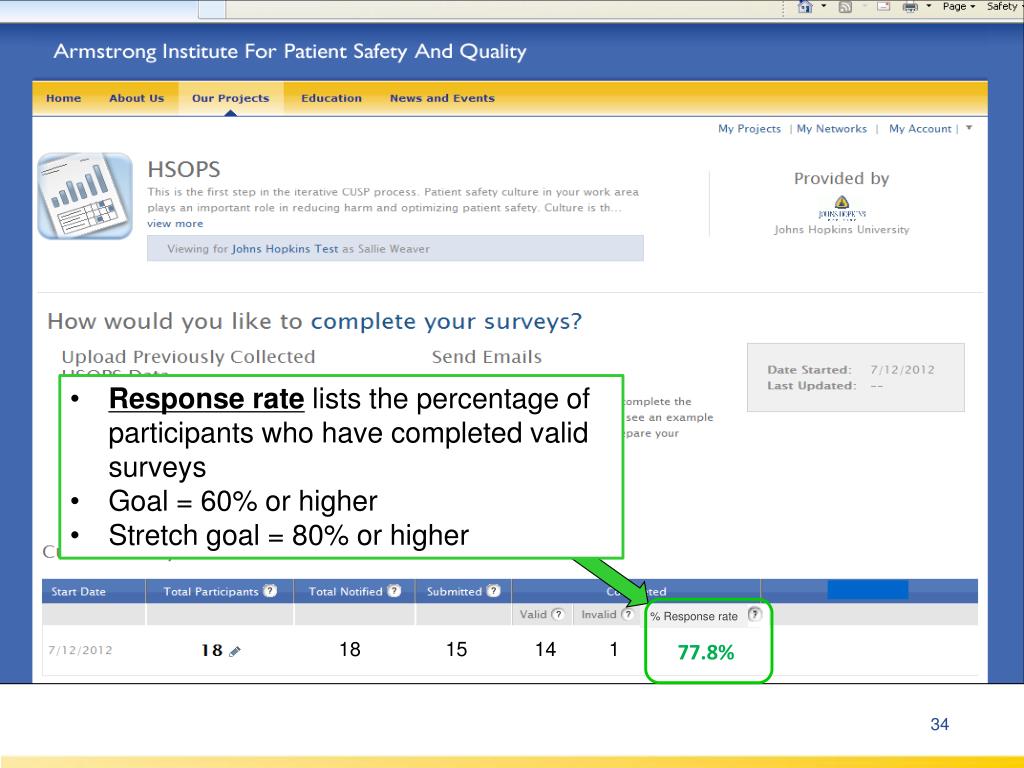The image size is (1024, 768).
Task: Open the Safety menu in browser toolbar
Action: coord(1004,6)
